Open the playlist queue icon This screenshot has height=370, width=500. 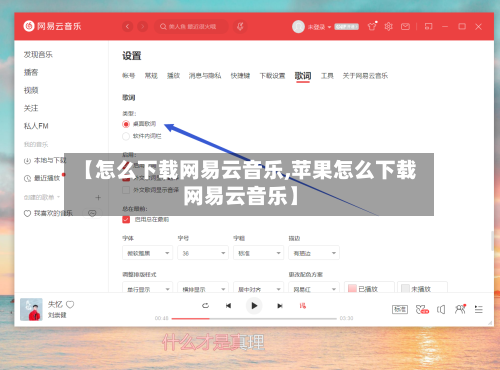click(x=479, y=310)
